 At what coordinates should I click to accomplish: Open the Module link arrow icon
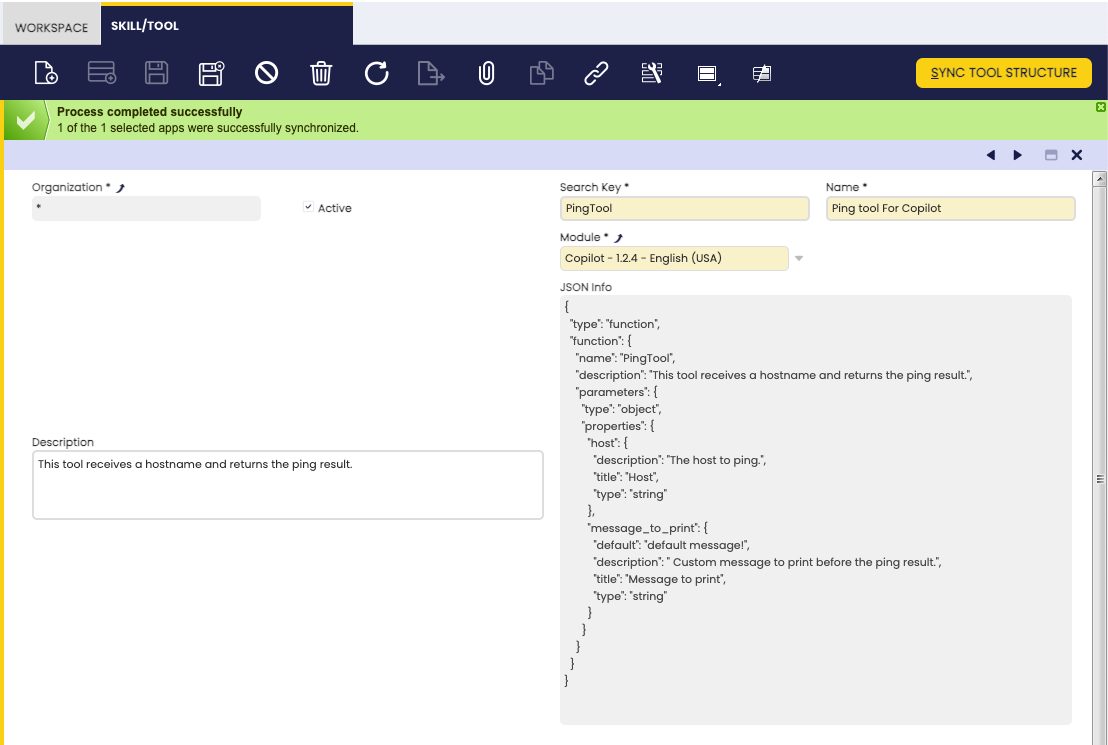pyautogui.click(x=618, y=238)
